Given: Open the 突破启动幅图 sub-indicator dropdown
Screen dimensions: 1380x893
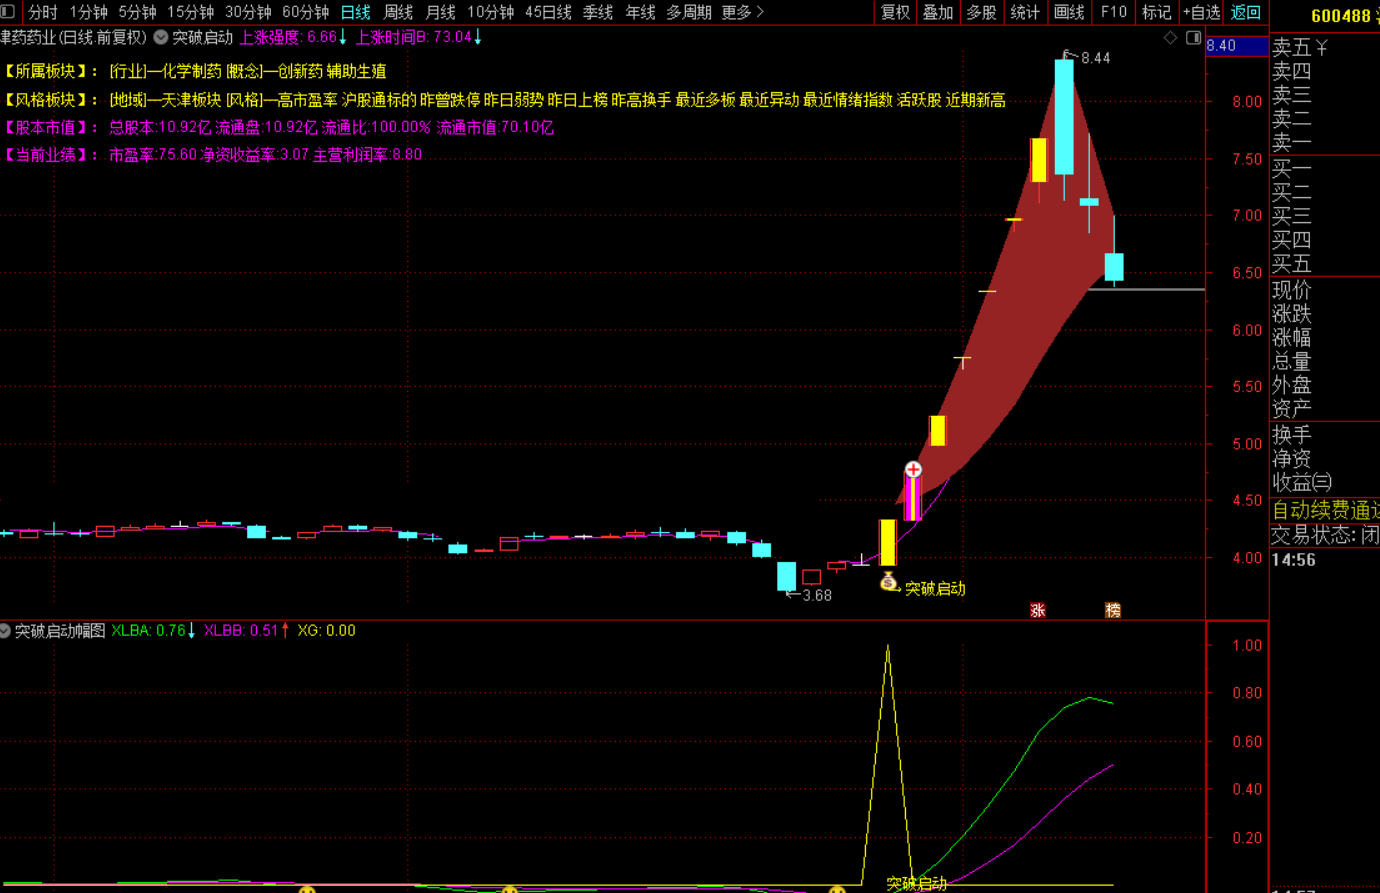Looking at the screenshot, I should click(6, 631).
